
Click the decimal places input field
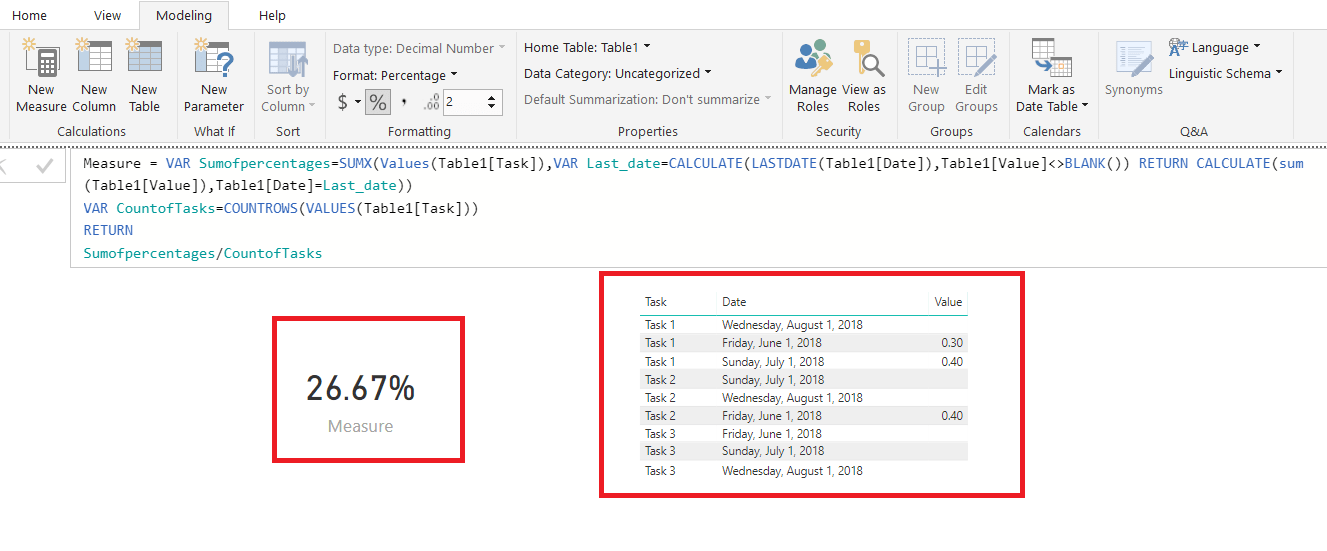pos(464,102)
